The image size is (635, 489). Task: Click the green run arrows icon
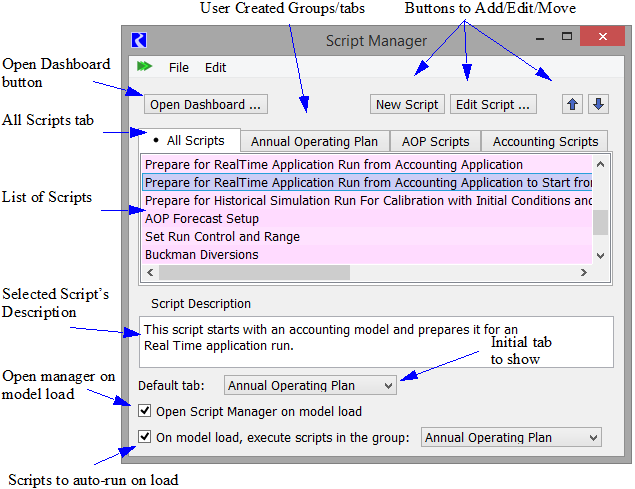point(145,67)
